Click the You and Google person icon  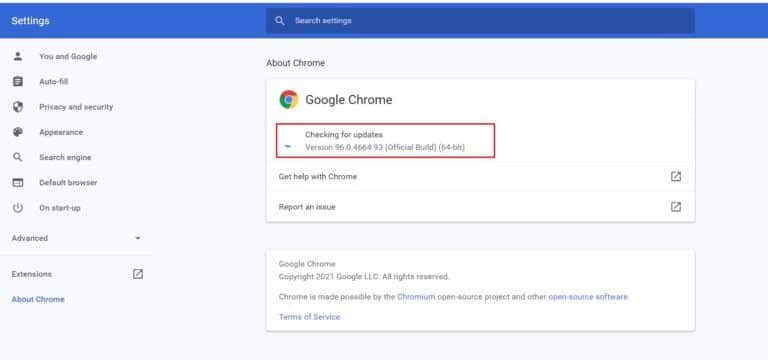click(18, 56)
